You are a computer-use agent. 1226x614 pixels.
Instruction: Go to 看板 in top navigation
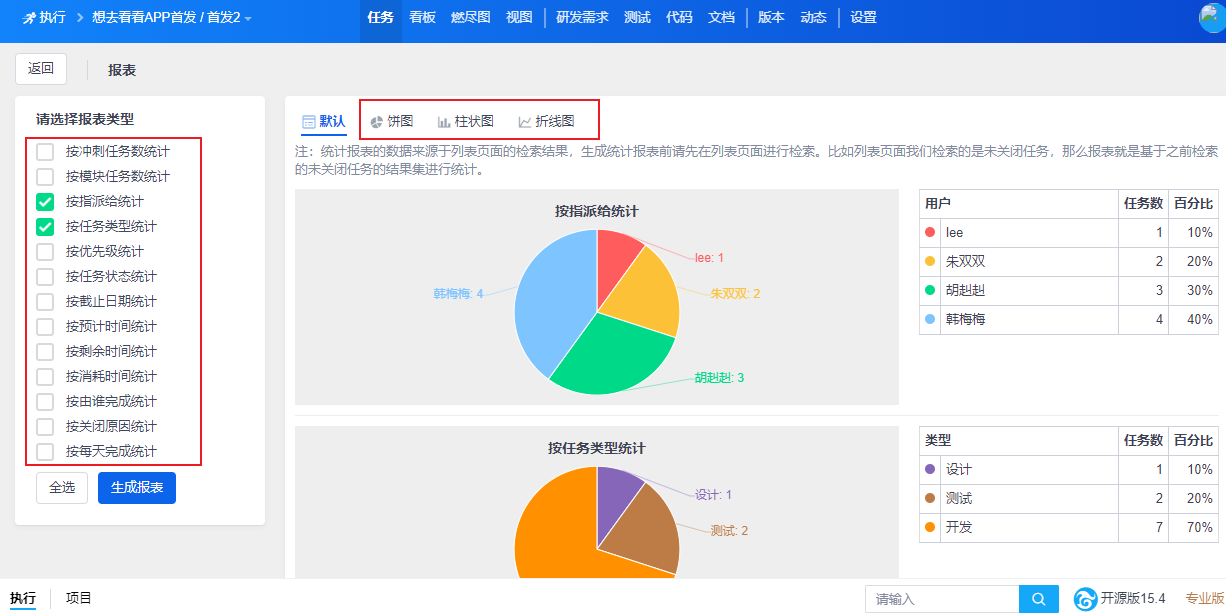pos(422,18)
